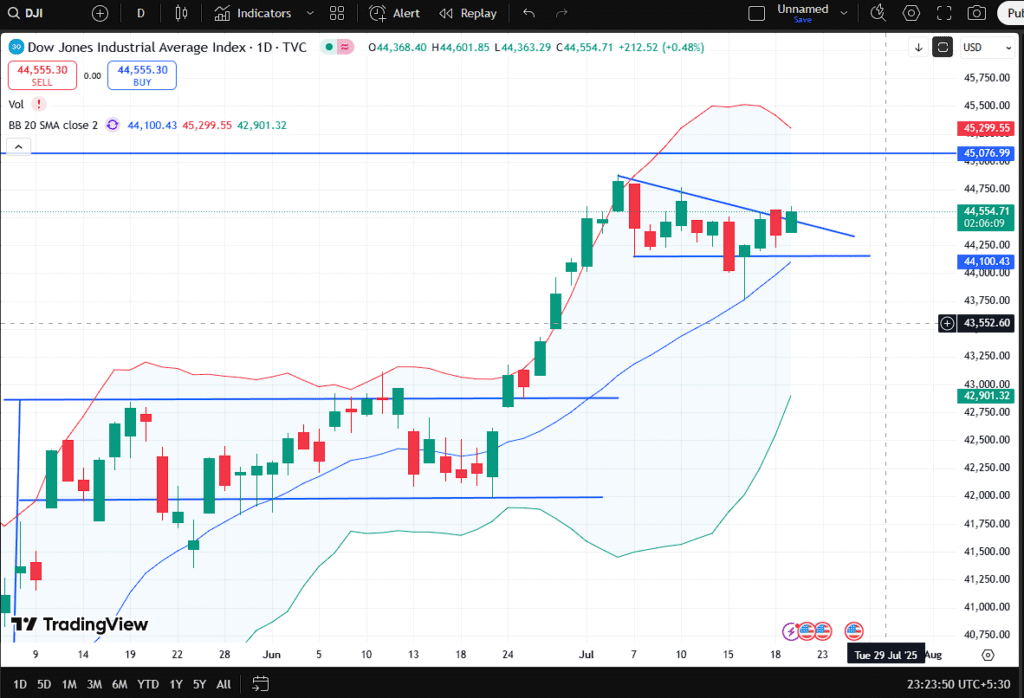
Task: Take a chart snapshot with camera icon
Action: pos(977,13)
